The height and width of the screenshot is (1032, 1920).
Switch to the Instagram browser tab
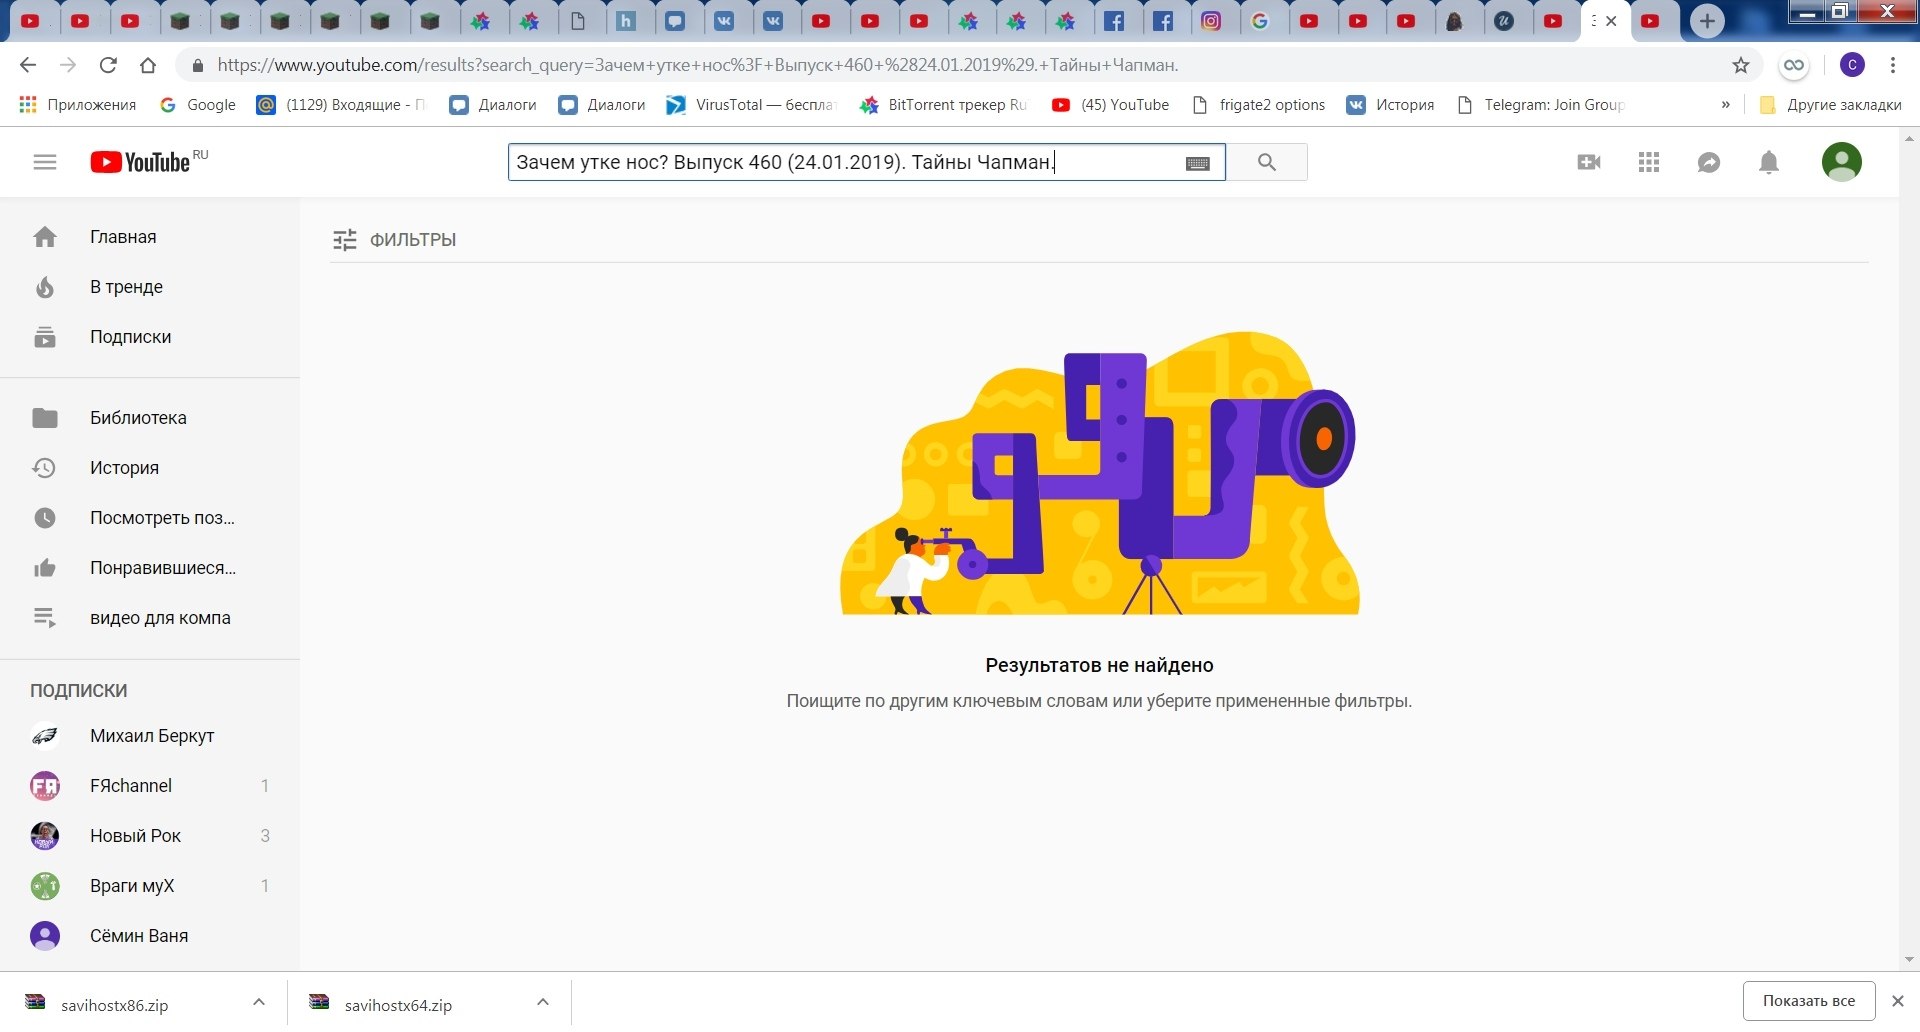[x=1211, y=21]
